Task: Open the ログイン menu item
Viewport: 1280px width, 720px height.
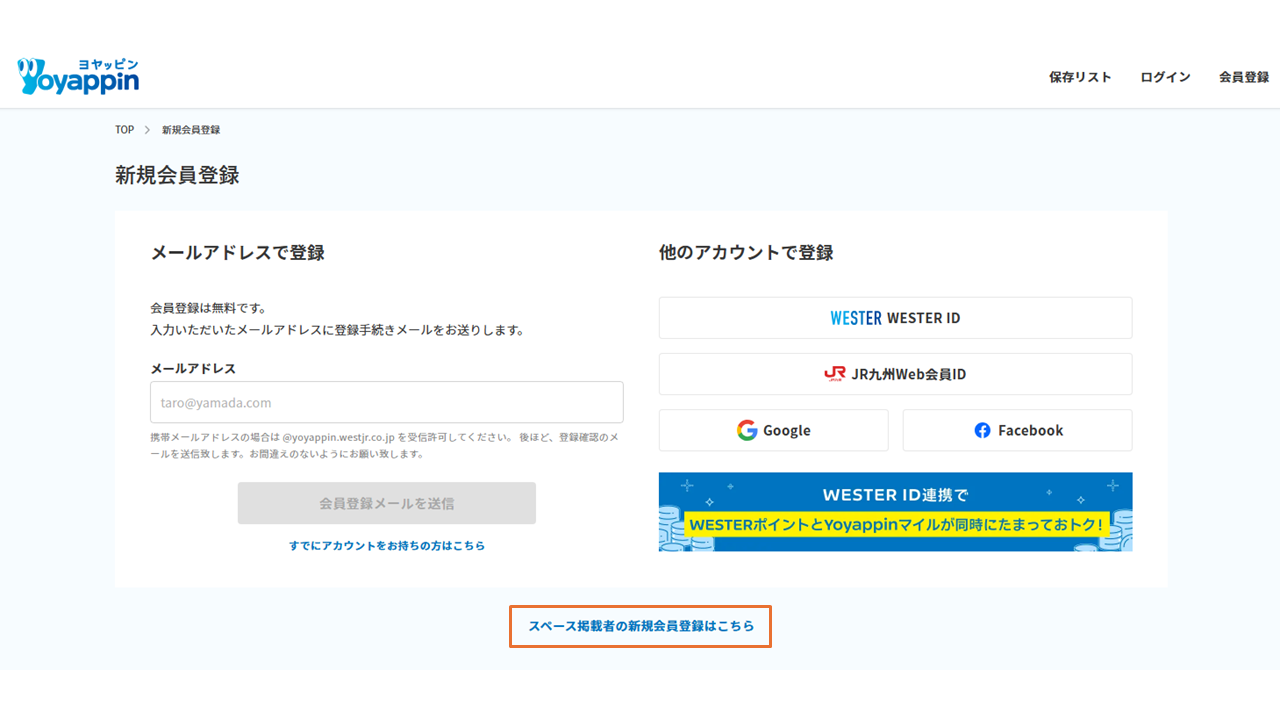Action: click(1165, 77)
